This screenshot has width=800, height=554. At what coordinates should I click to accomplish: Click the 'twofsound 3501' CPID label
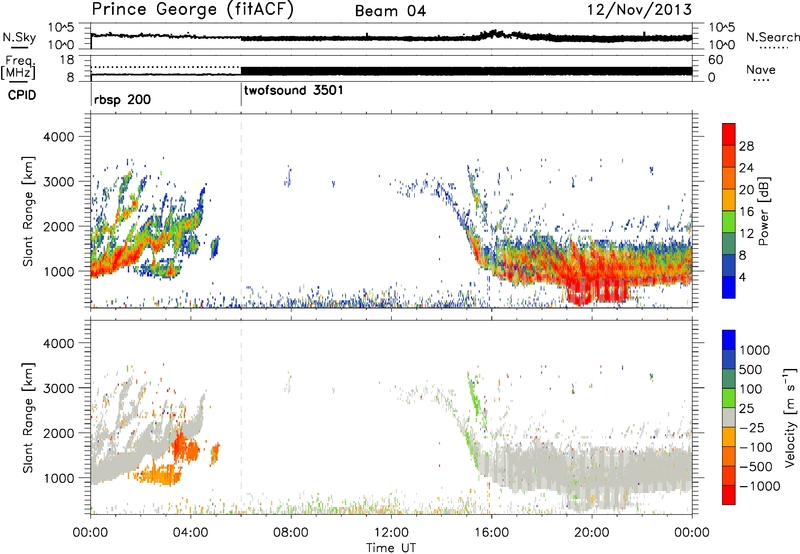[x=294, y=90]
